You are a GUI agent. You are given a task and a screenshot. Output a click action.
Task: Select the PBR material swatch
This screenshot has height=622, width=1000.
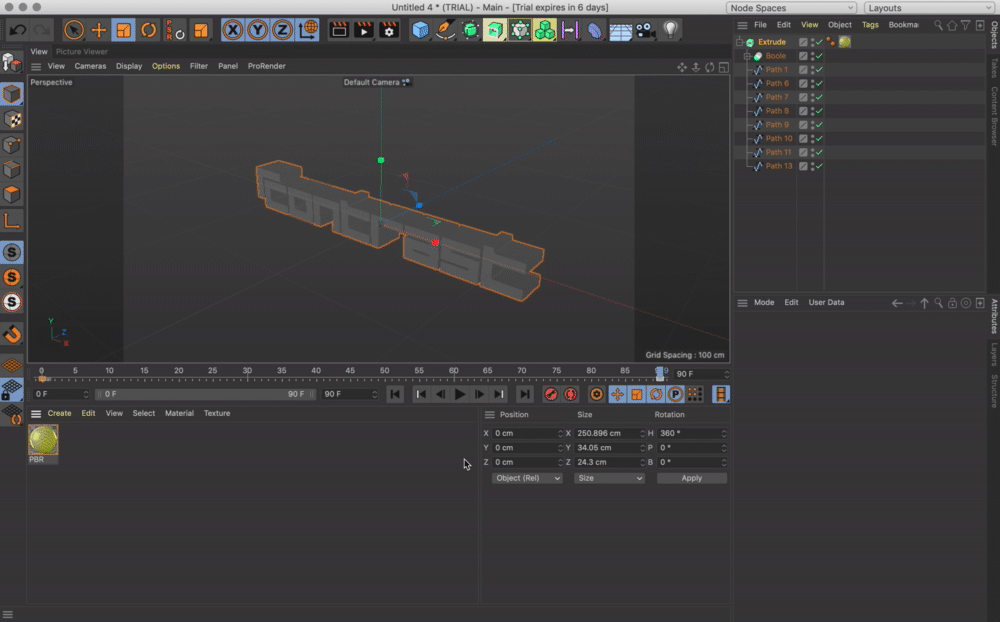(43, 441)
